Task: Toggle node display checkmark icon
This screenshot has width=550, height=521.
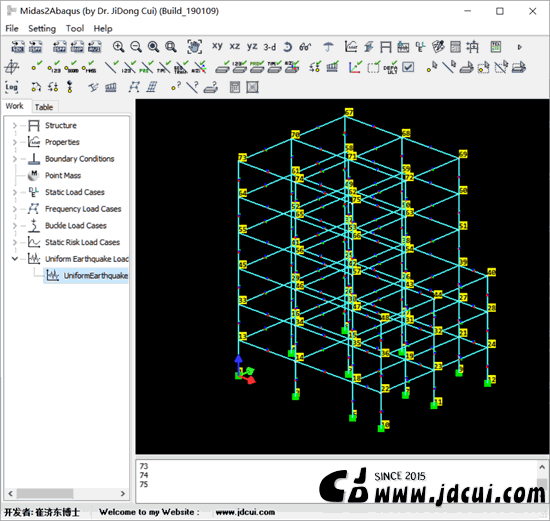Action: pyautogui.click(x=36, y=67)
